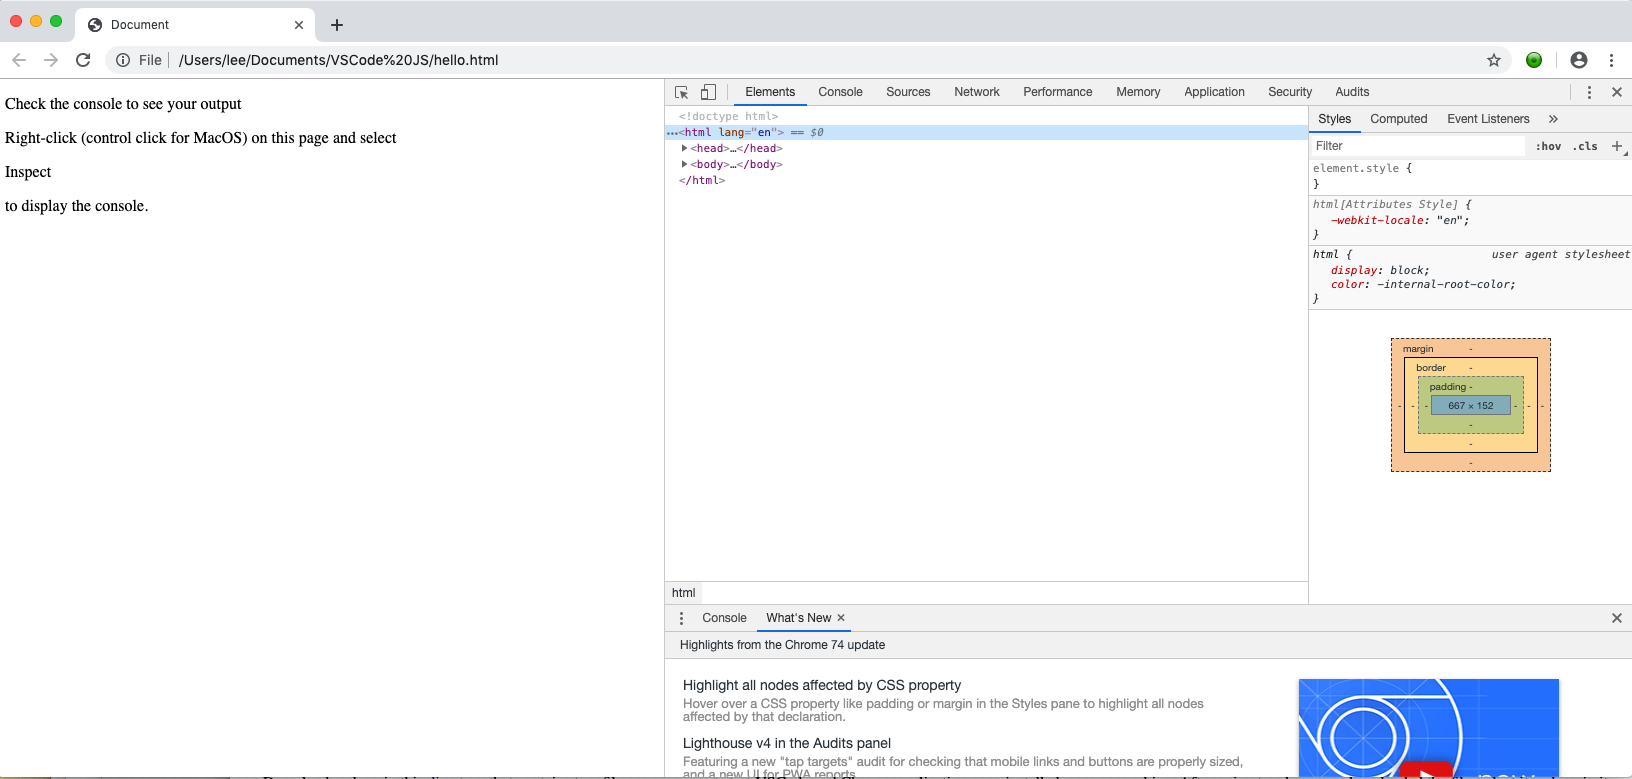Click the Styles Filter input field
This screenshot has height=779, width=1632.
point(1417,146)
